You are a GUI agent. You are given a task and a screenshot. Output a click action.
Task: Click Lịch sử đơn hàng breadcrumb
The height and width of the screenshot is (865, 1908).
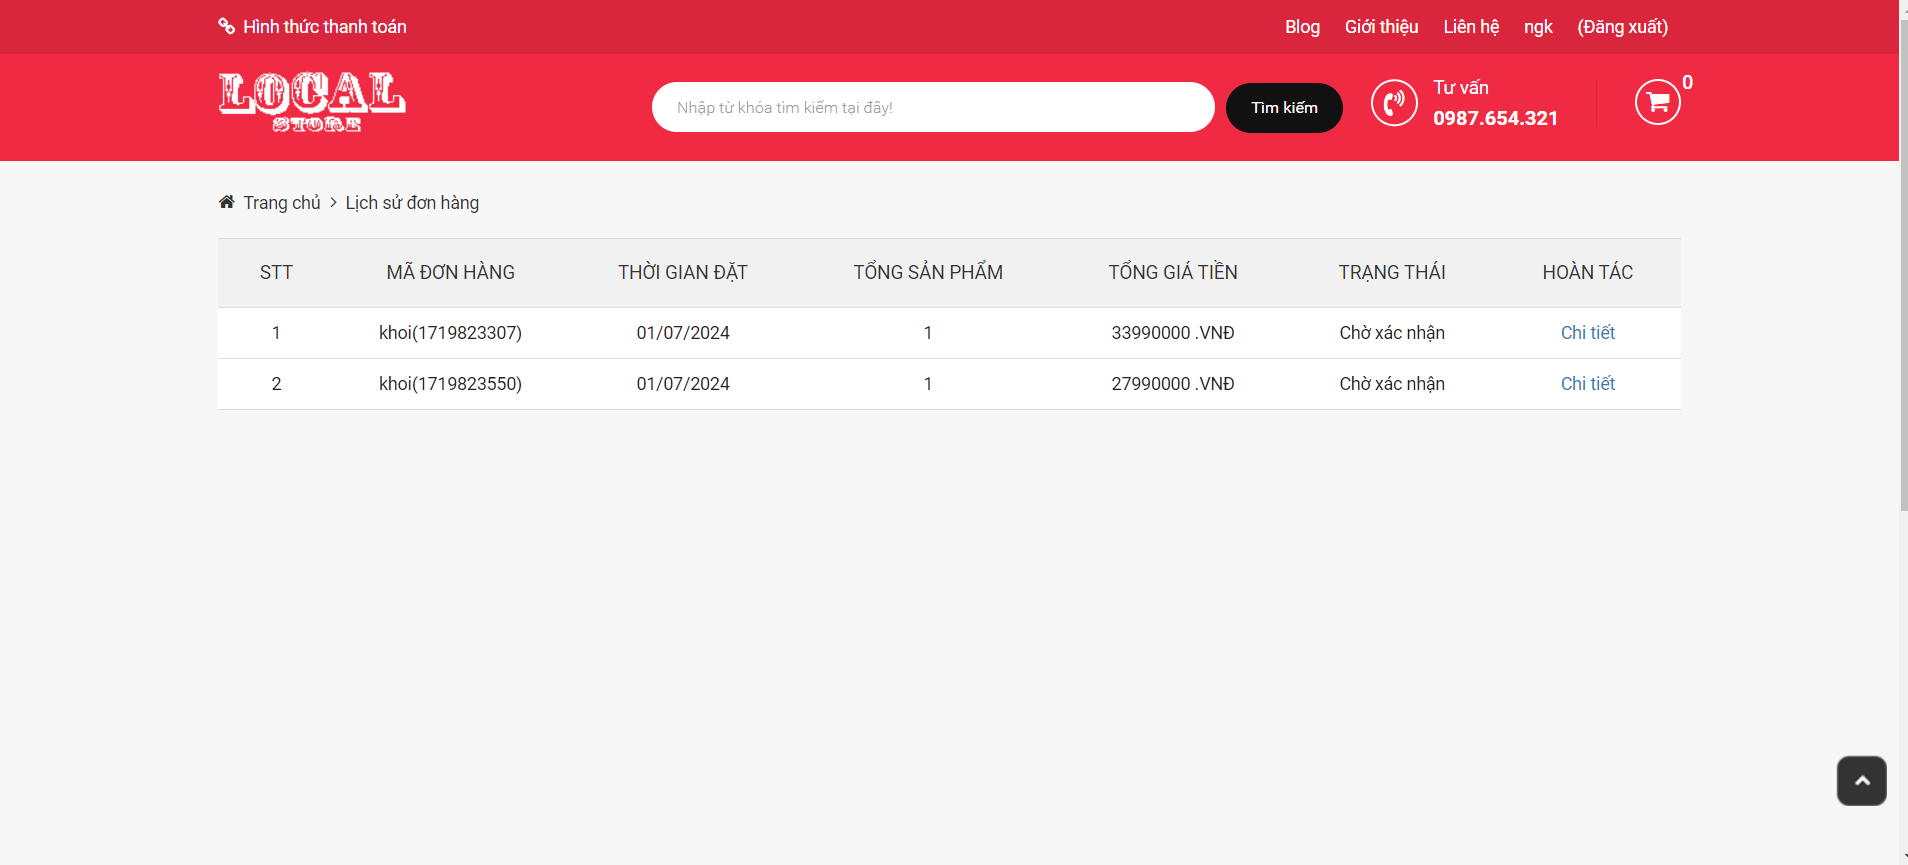coord(412,203)
